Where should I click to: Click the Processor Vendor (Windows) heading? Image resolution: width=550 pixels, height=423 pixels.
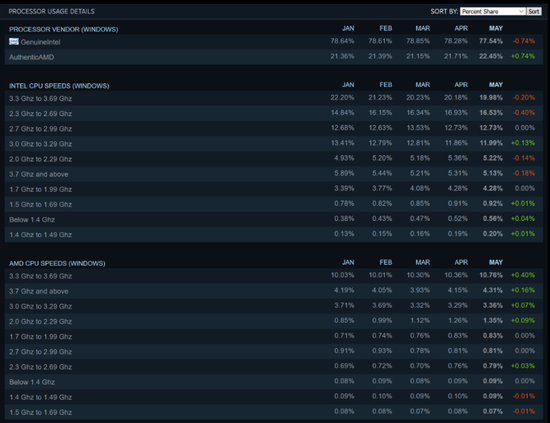(63, 29)
